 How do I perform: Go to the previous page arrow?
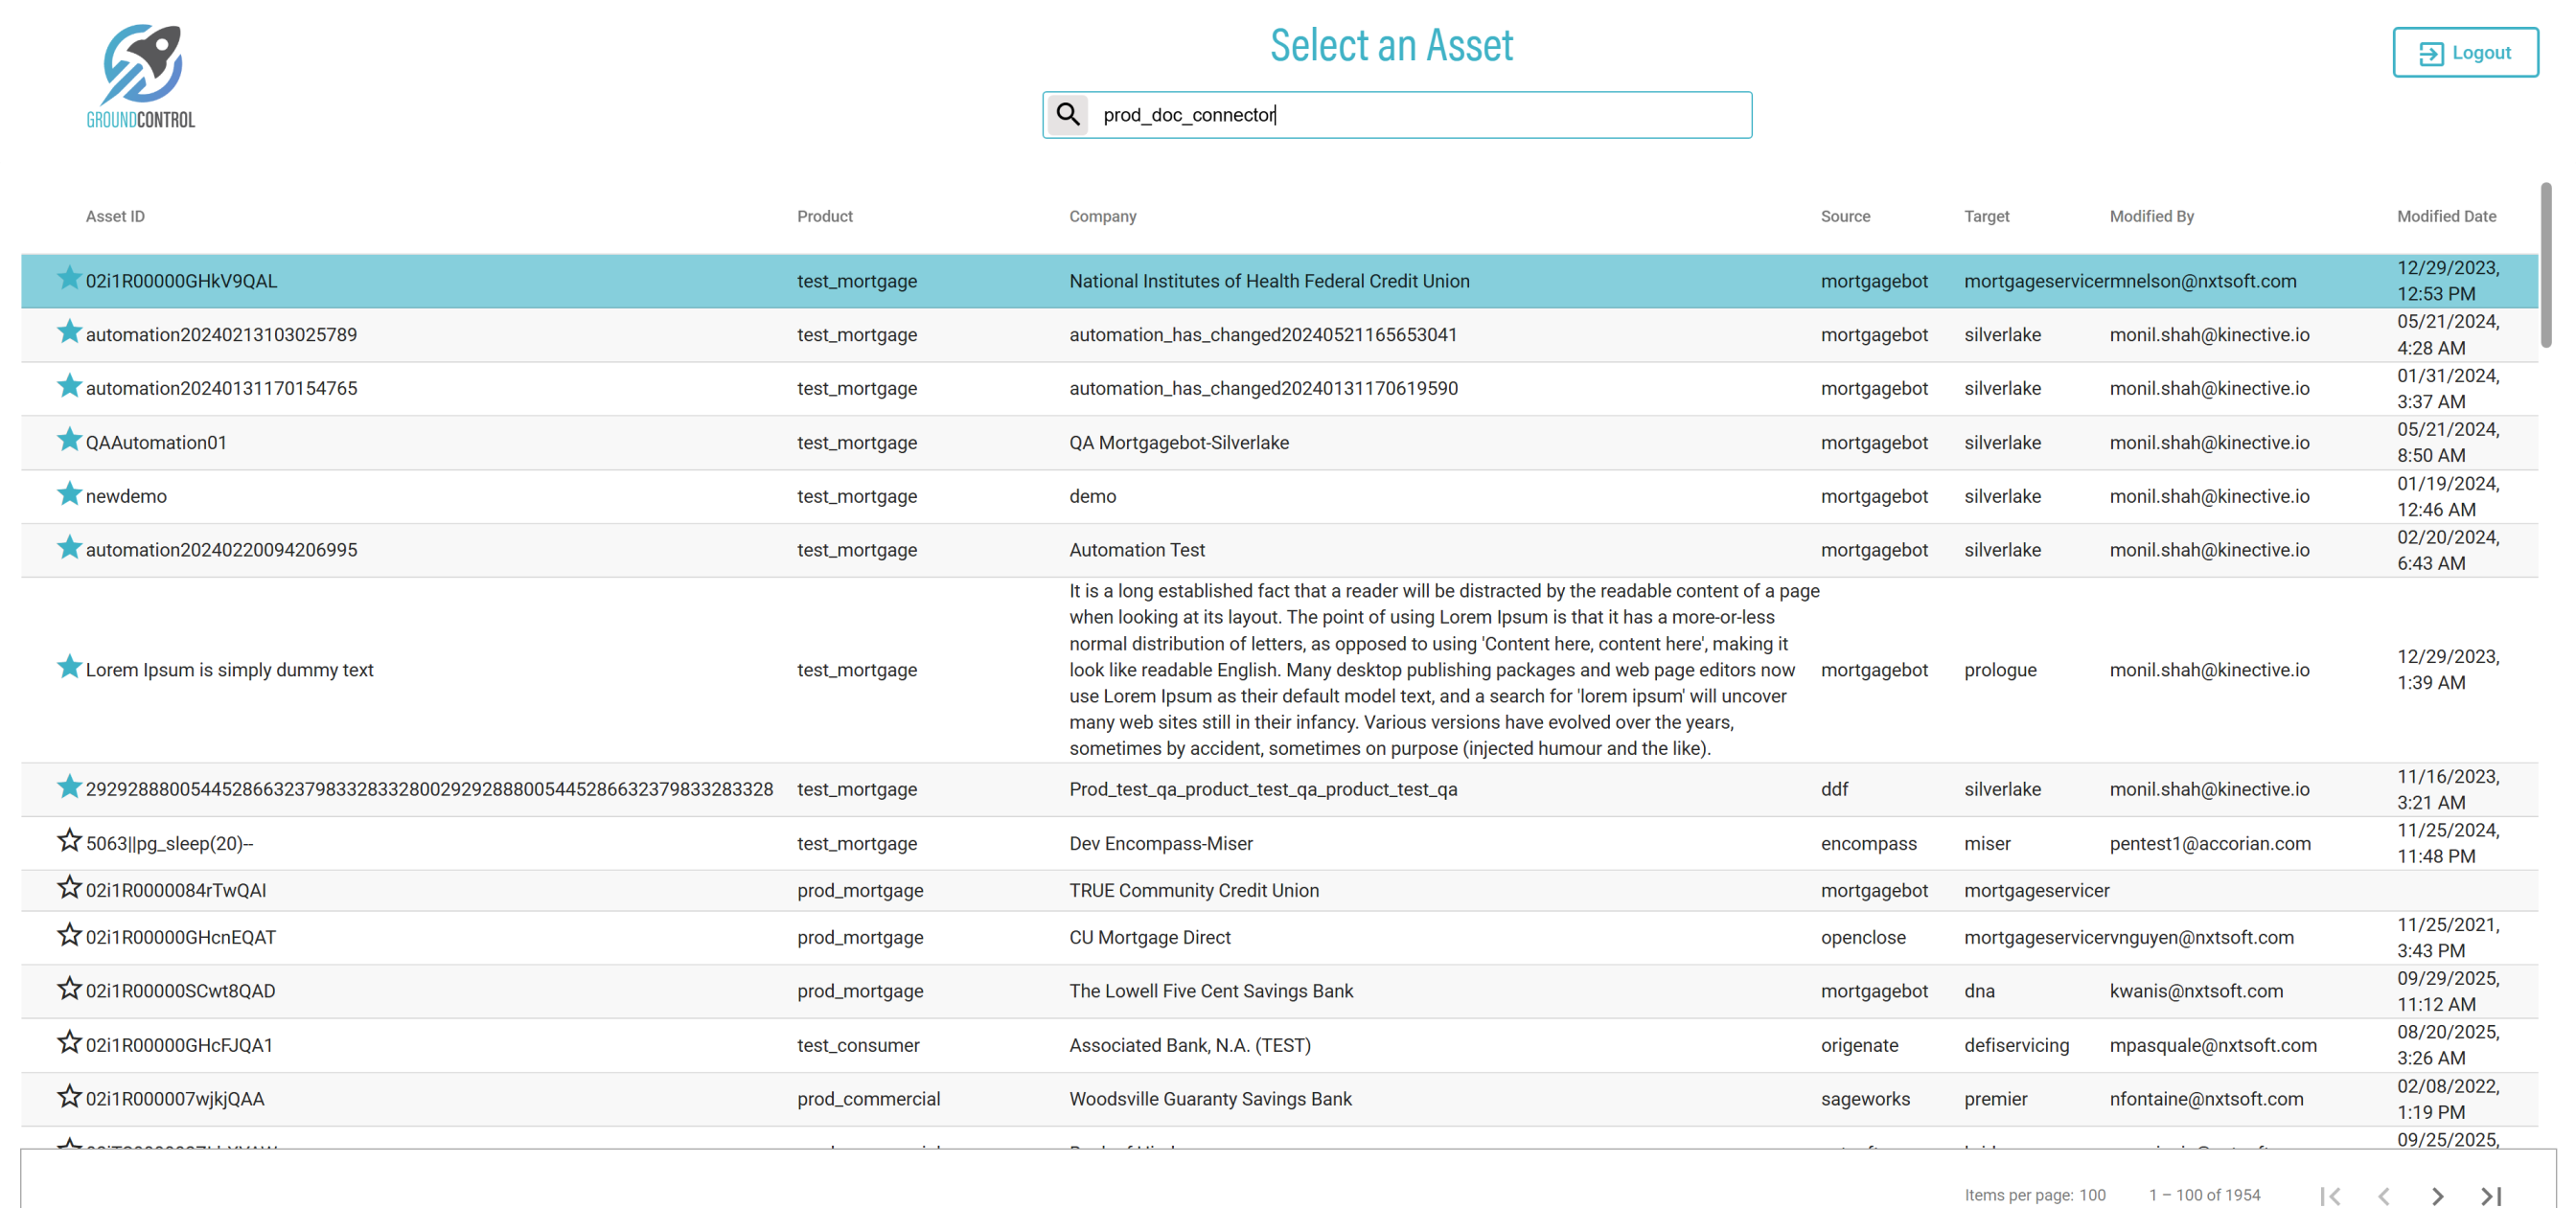click(2384, 1195)
